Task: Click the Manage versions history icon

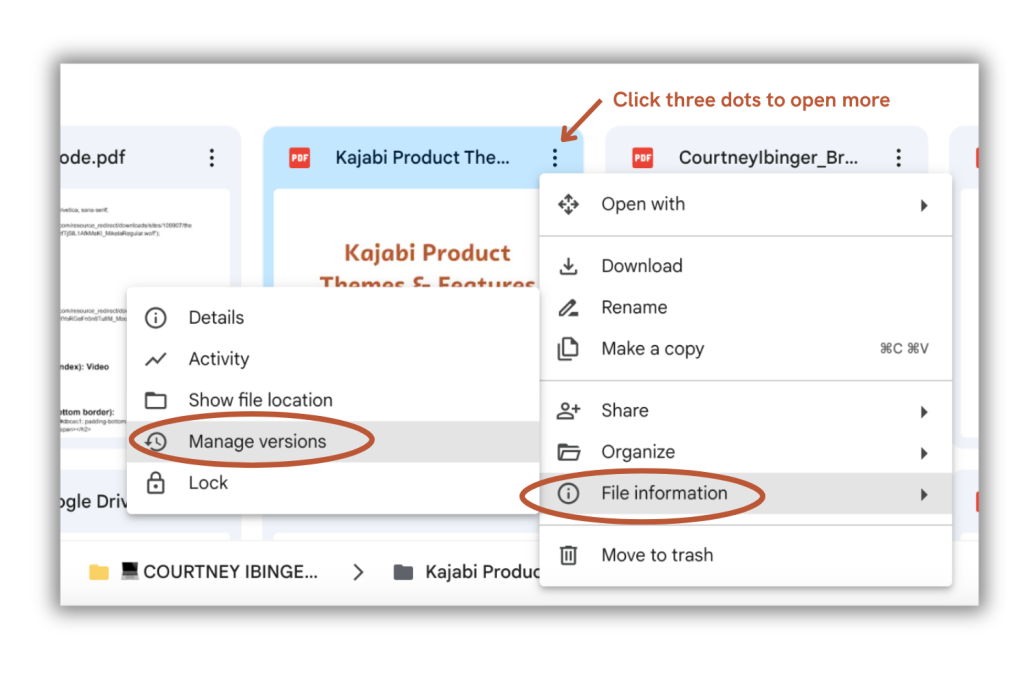Action: tap(155, 441)
